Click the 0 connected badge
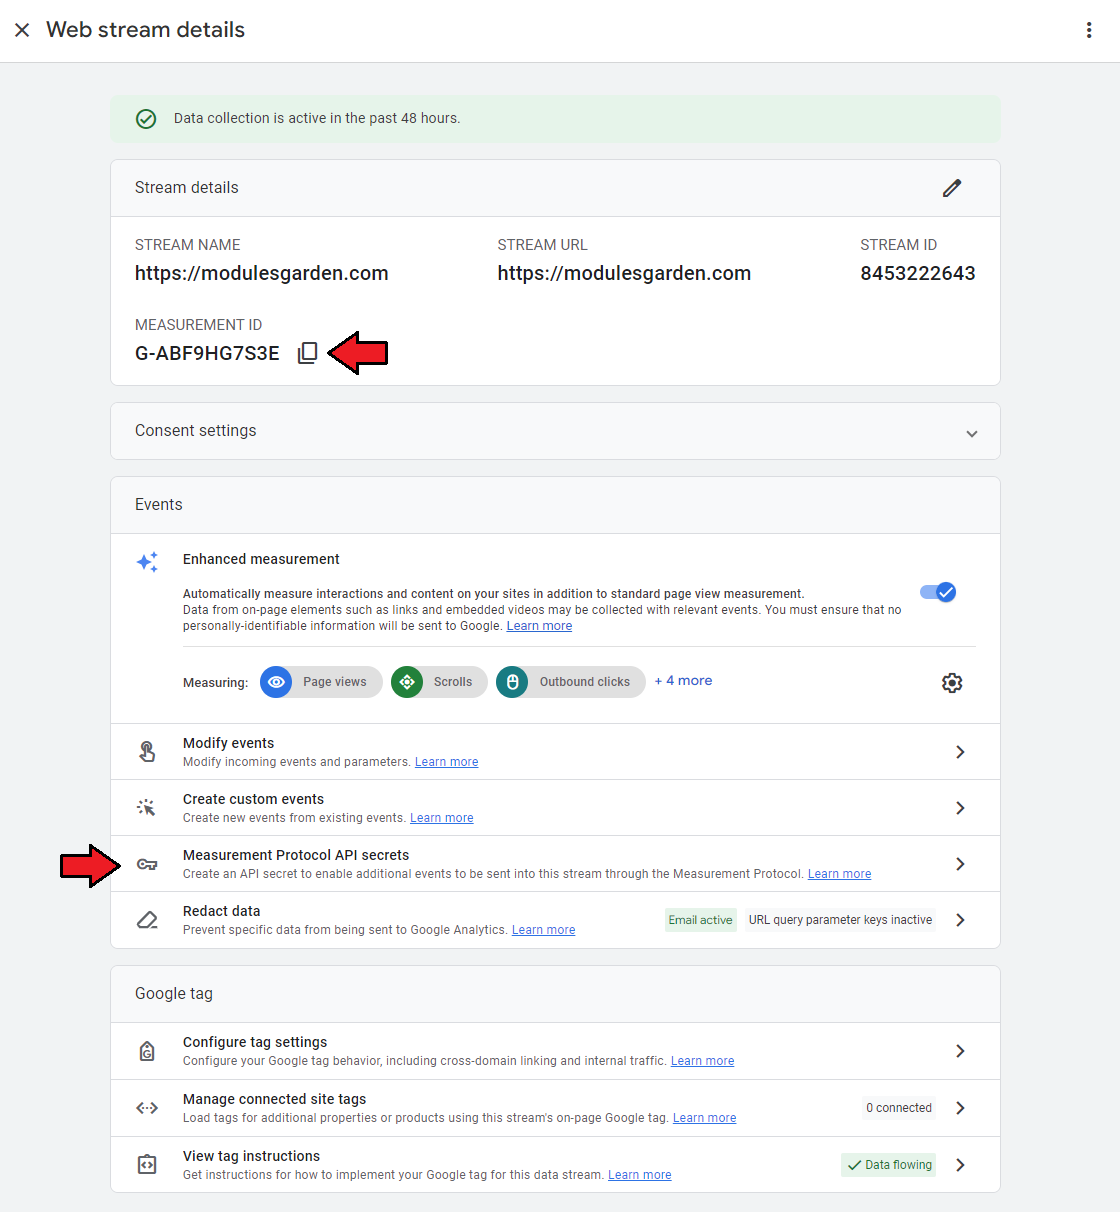The height and width of the screenshot is (1212, 1120). pos(899,1108)
